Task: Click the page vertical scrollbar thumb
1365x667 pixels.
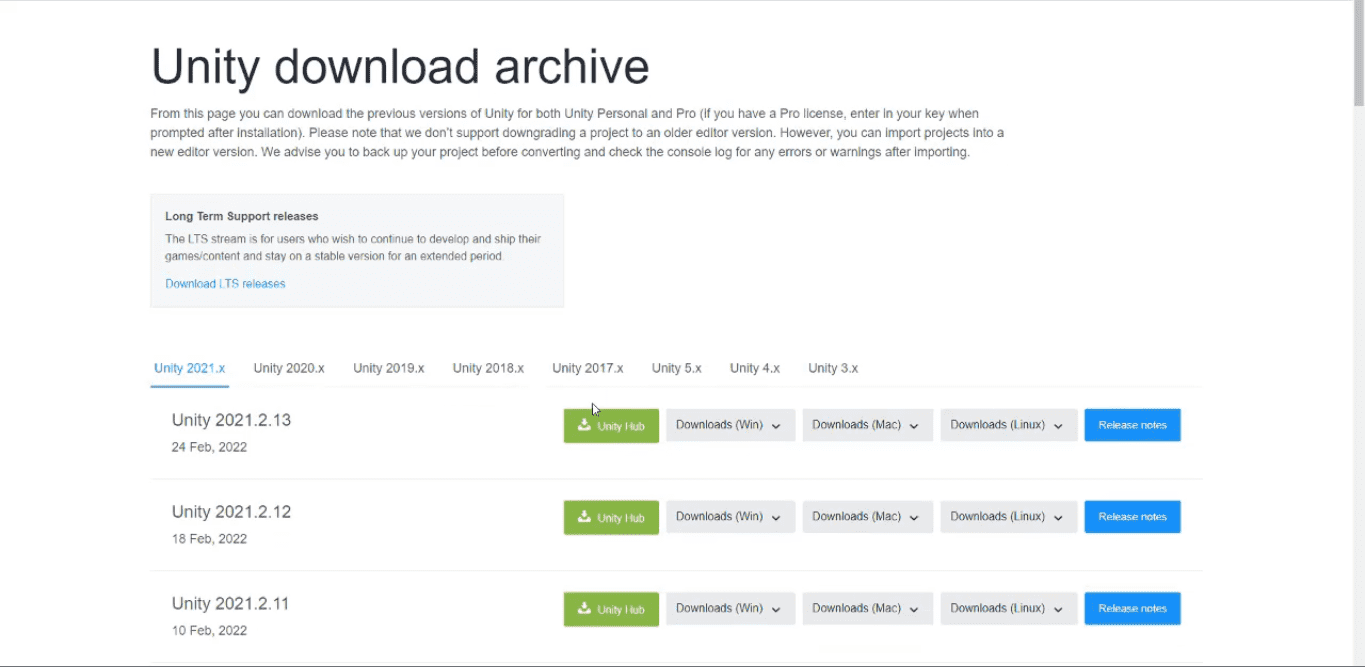Action: point(1358,54)
